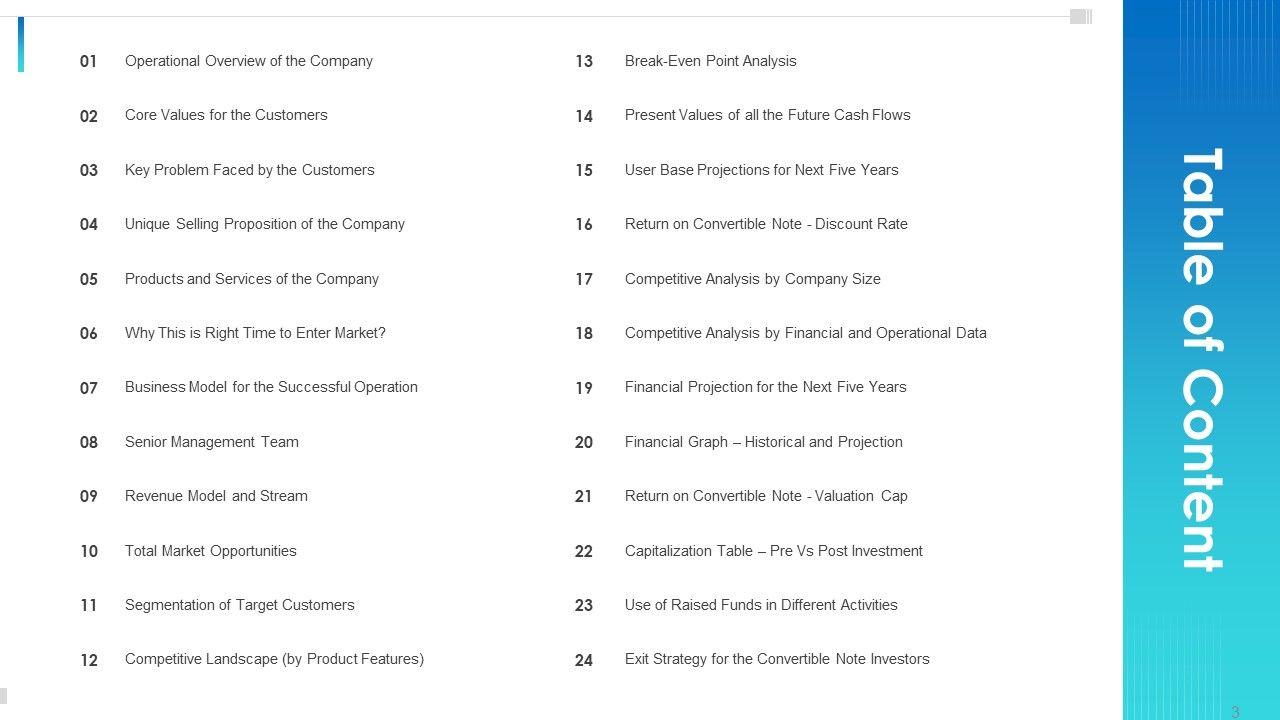The width and height of the screenshot is (1280, 720).
Task: Click 'Total Market Opportunities' entry
Action: point(210,551)
